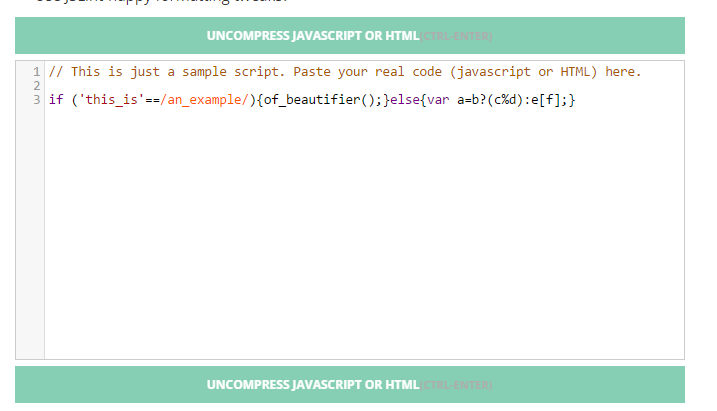Click the bottom Uncompress JavaScript or HTML button

tap(350, 384)
